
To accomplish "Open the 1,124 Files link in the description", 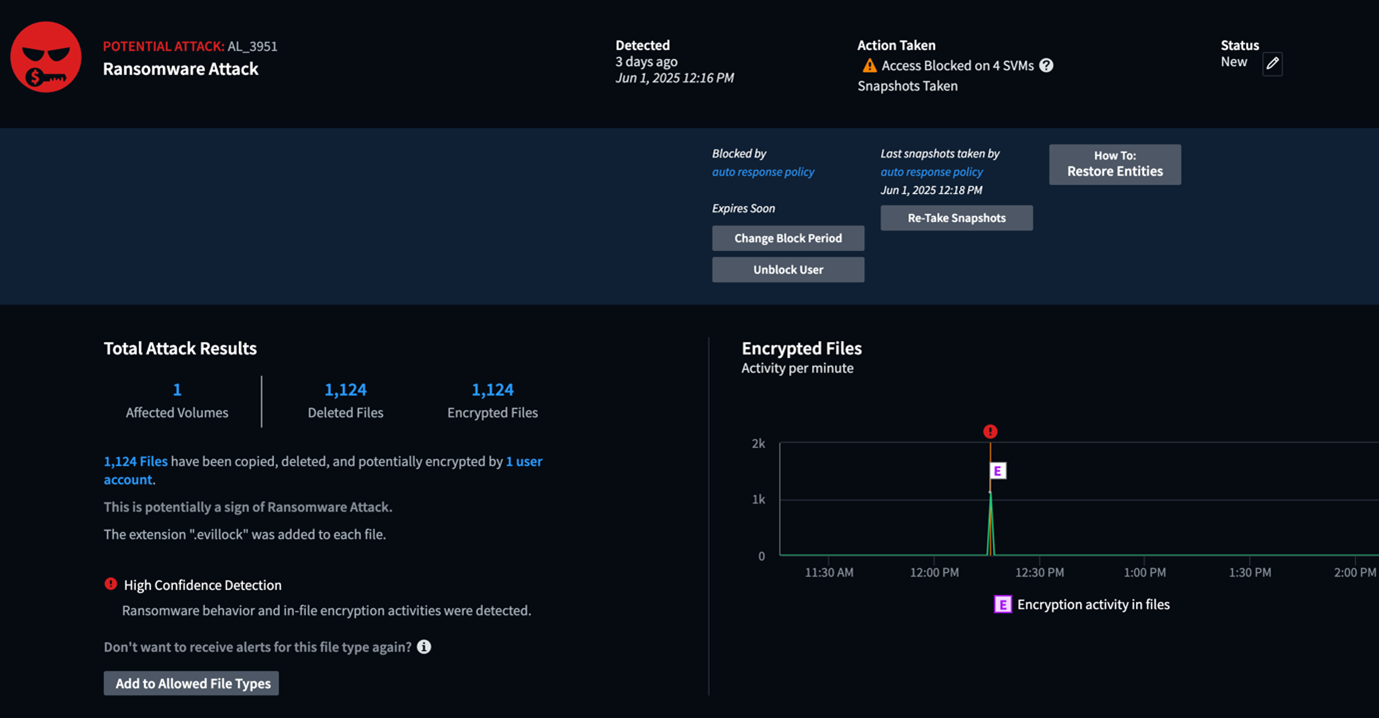I will [136, 462].
